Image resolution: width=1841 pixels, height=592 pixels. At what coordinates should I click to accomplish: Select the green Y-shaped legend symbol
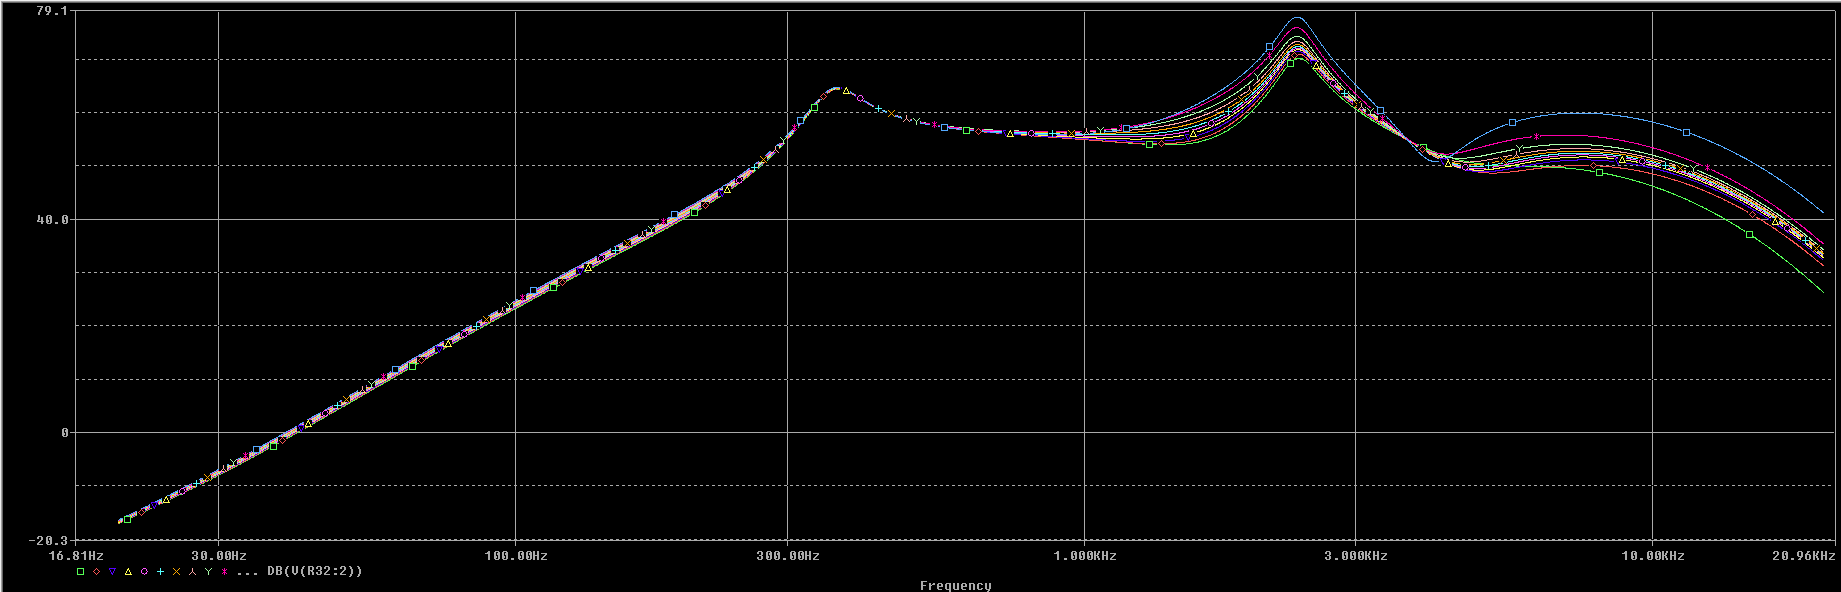coord(209,572)
